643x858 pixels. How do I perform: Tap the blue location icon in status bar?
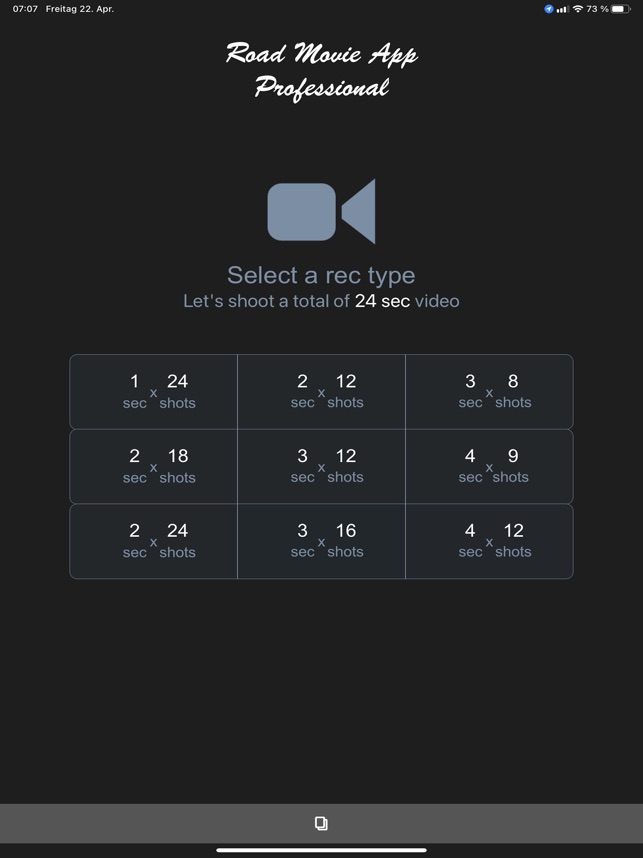tap(548, 9)
